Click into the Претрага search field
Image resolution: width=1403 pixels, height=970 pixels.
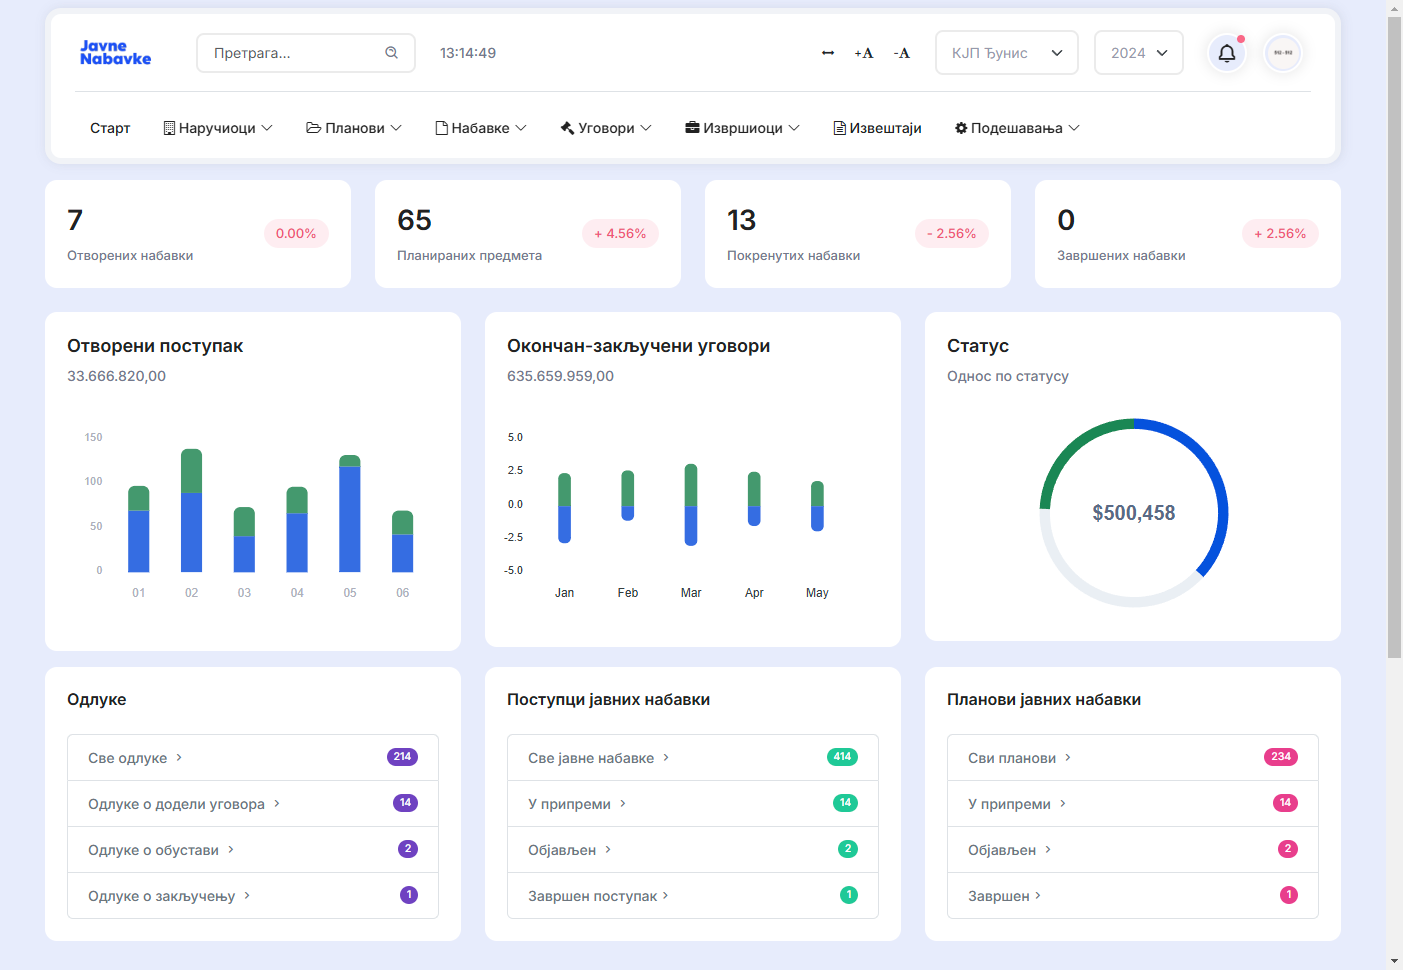point(295,53)
